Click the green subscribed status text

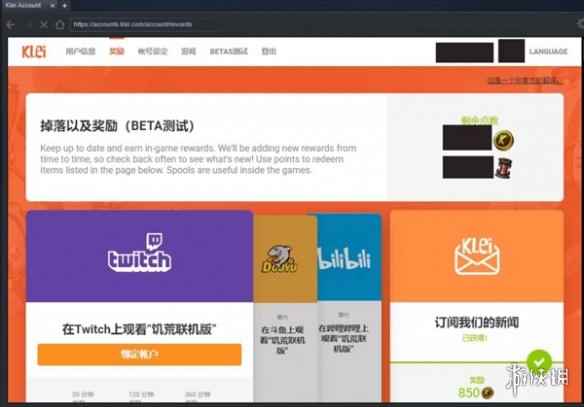point(474,338)
